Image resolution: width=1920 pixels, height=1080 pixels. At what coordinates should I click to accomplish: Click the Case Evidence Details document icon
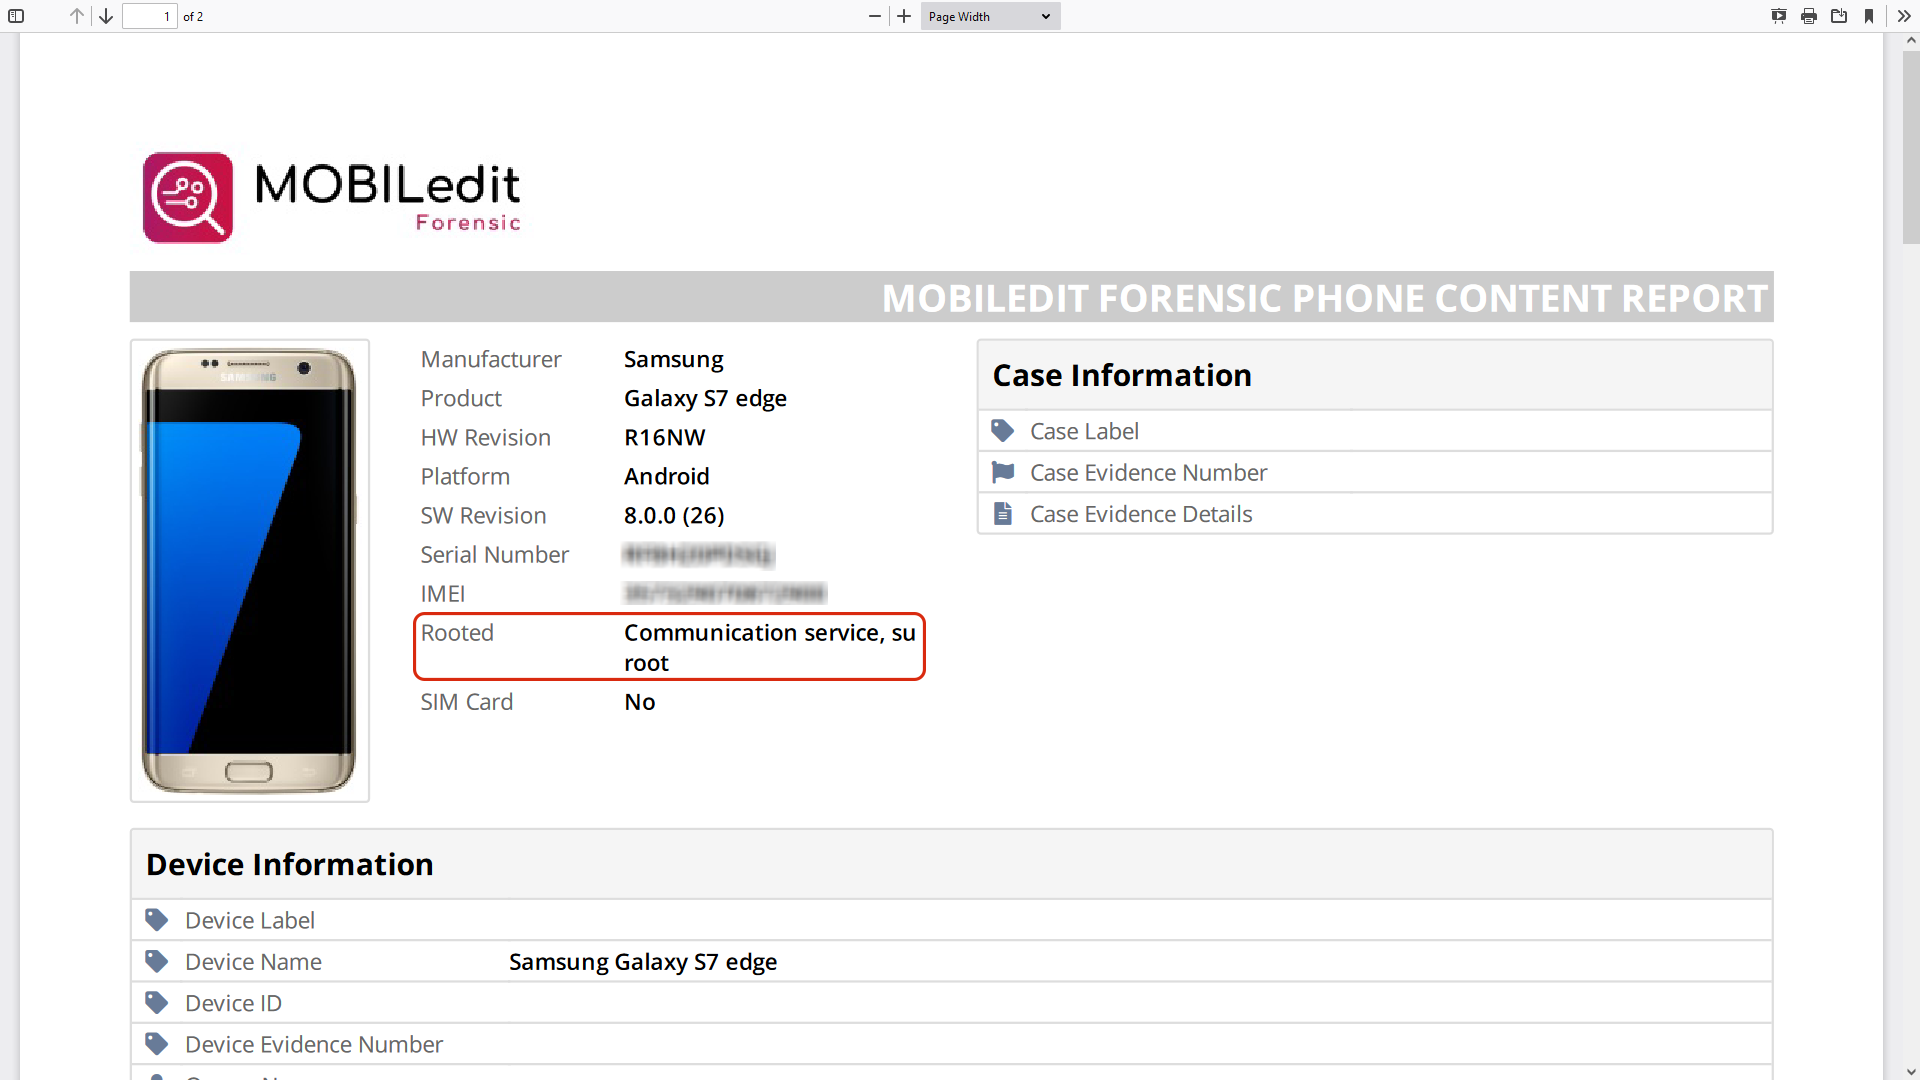[1003, 513]
